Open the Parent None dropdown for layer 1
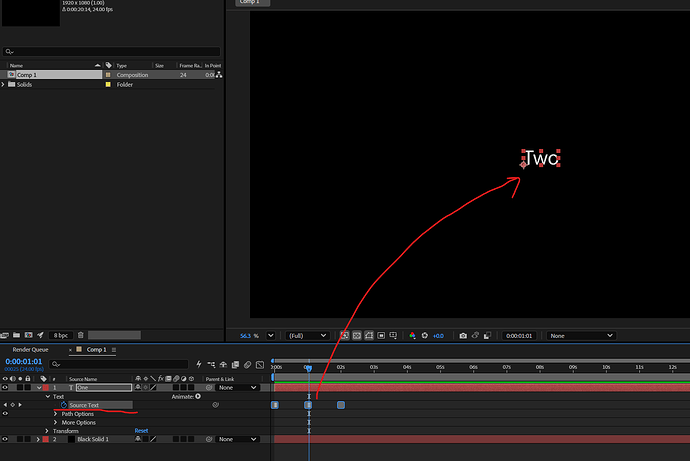The image size is (690, 461). point(237,388)
